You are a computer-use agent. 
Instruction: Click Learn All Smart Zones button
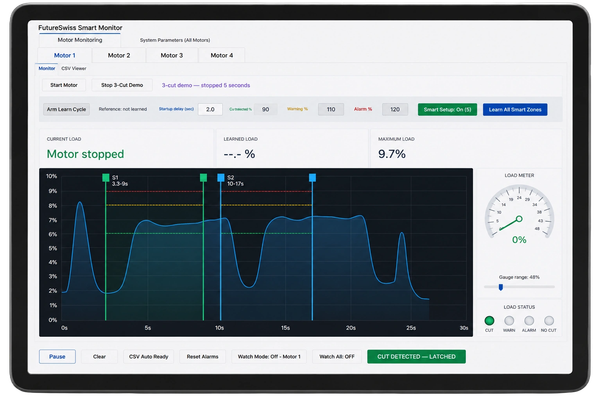click(x=515, y=109)
